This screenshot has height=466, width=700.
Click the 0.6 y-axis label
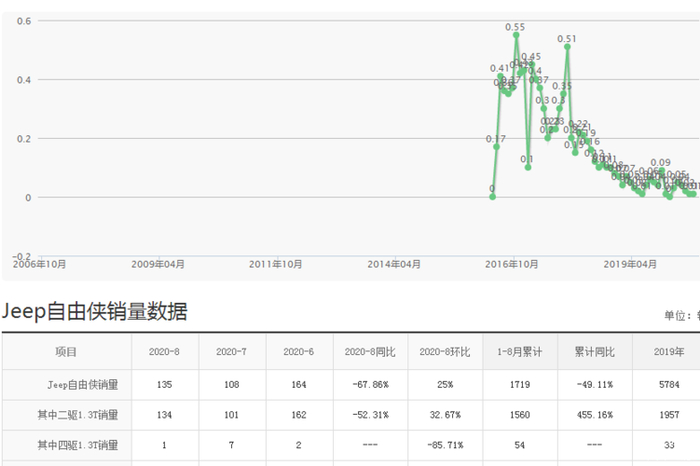coord(24,21)
